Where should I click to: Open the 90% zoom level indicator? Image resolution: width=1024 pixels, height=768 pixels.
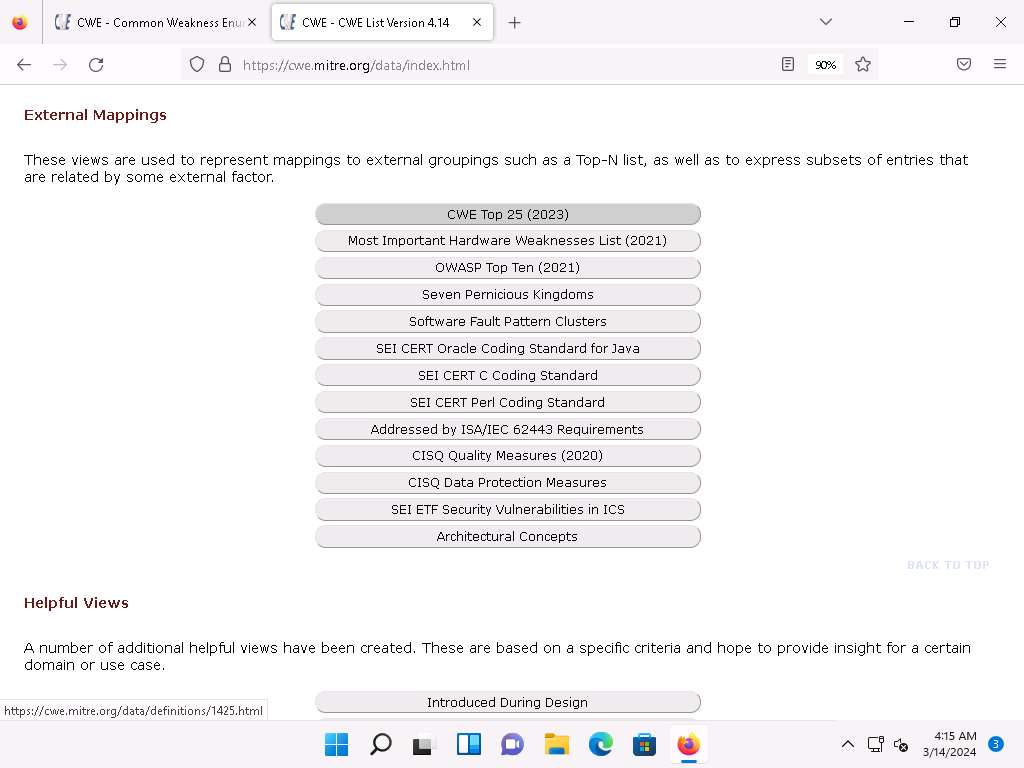[825, 65]
